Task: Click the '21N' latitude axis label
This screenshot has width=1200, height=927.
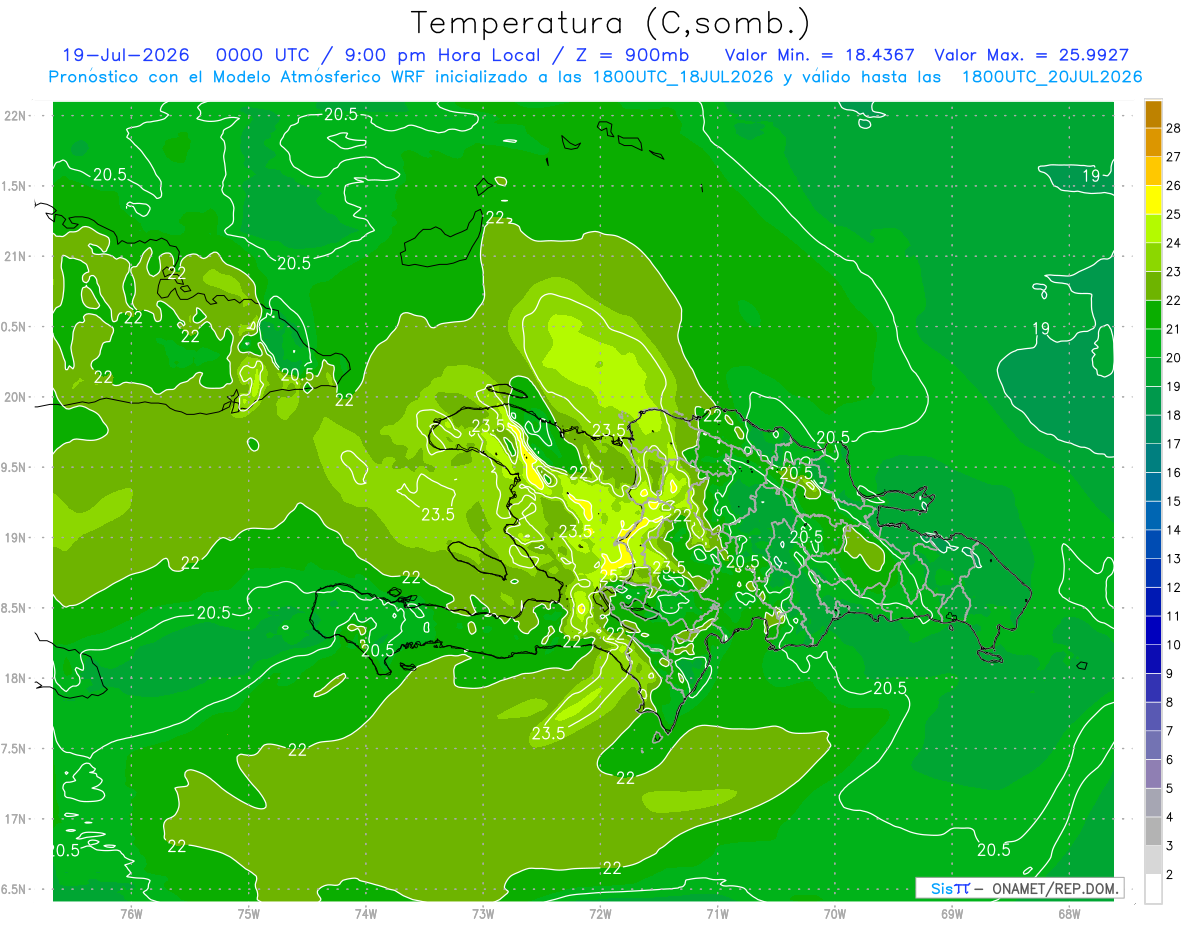Action: pyautogui.click(x=16, y=256)
